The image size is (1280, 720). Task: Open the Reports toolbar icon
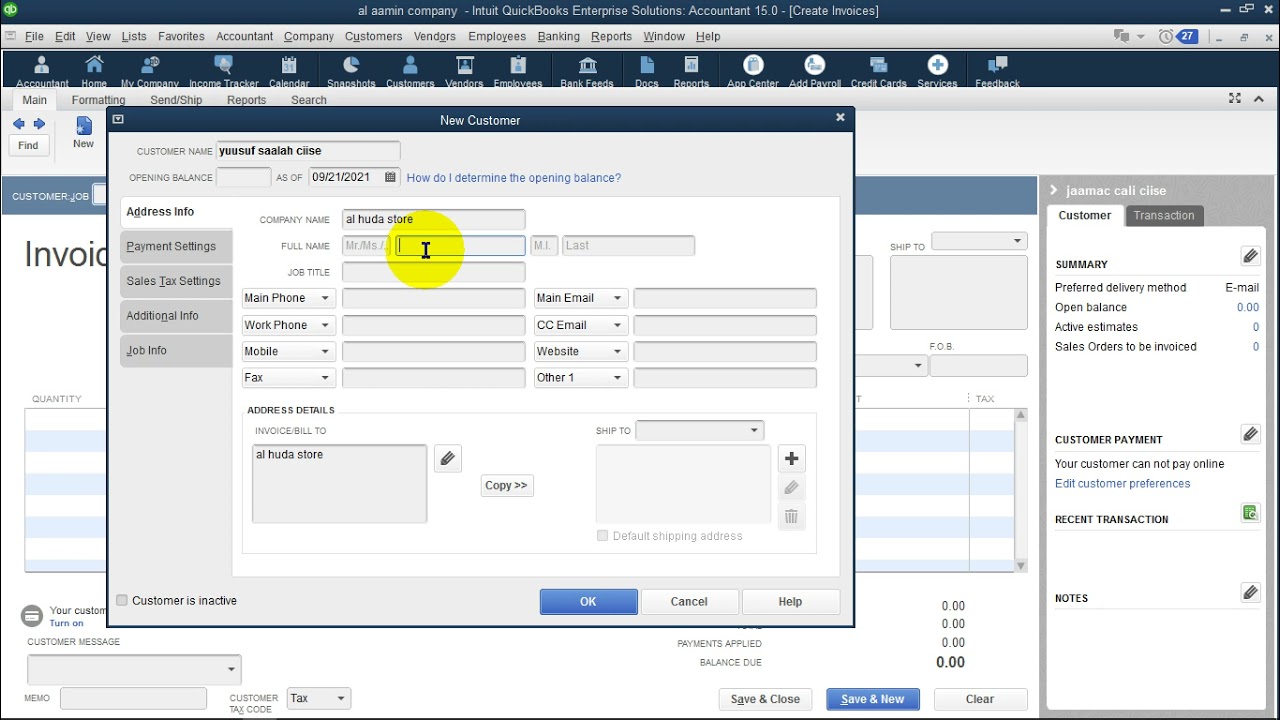pyautogui.click(x=691, y=70)
